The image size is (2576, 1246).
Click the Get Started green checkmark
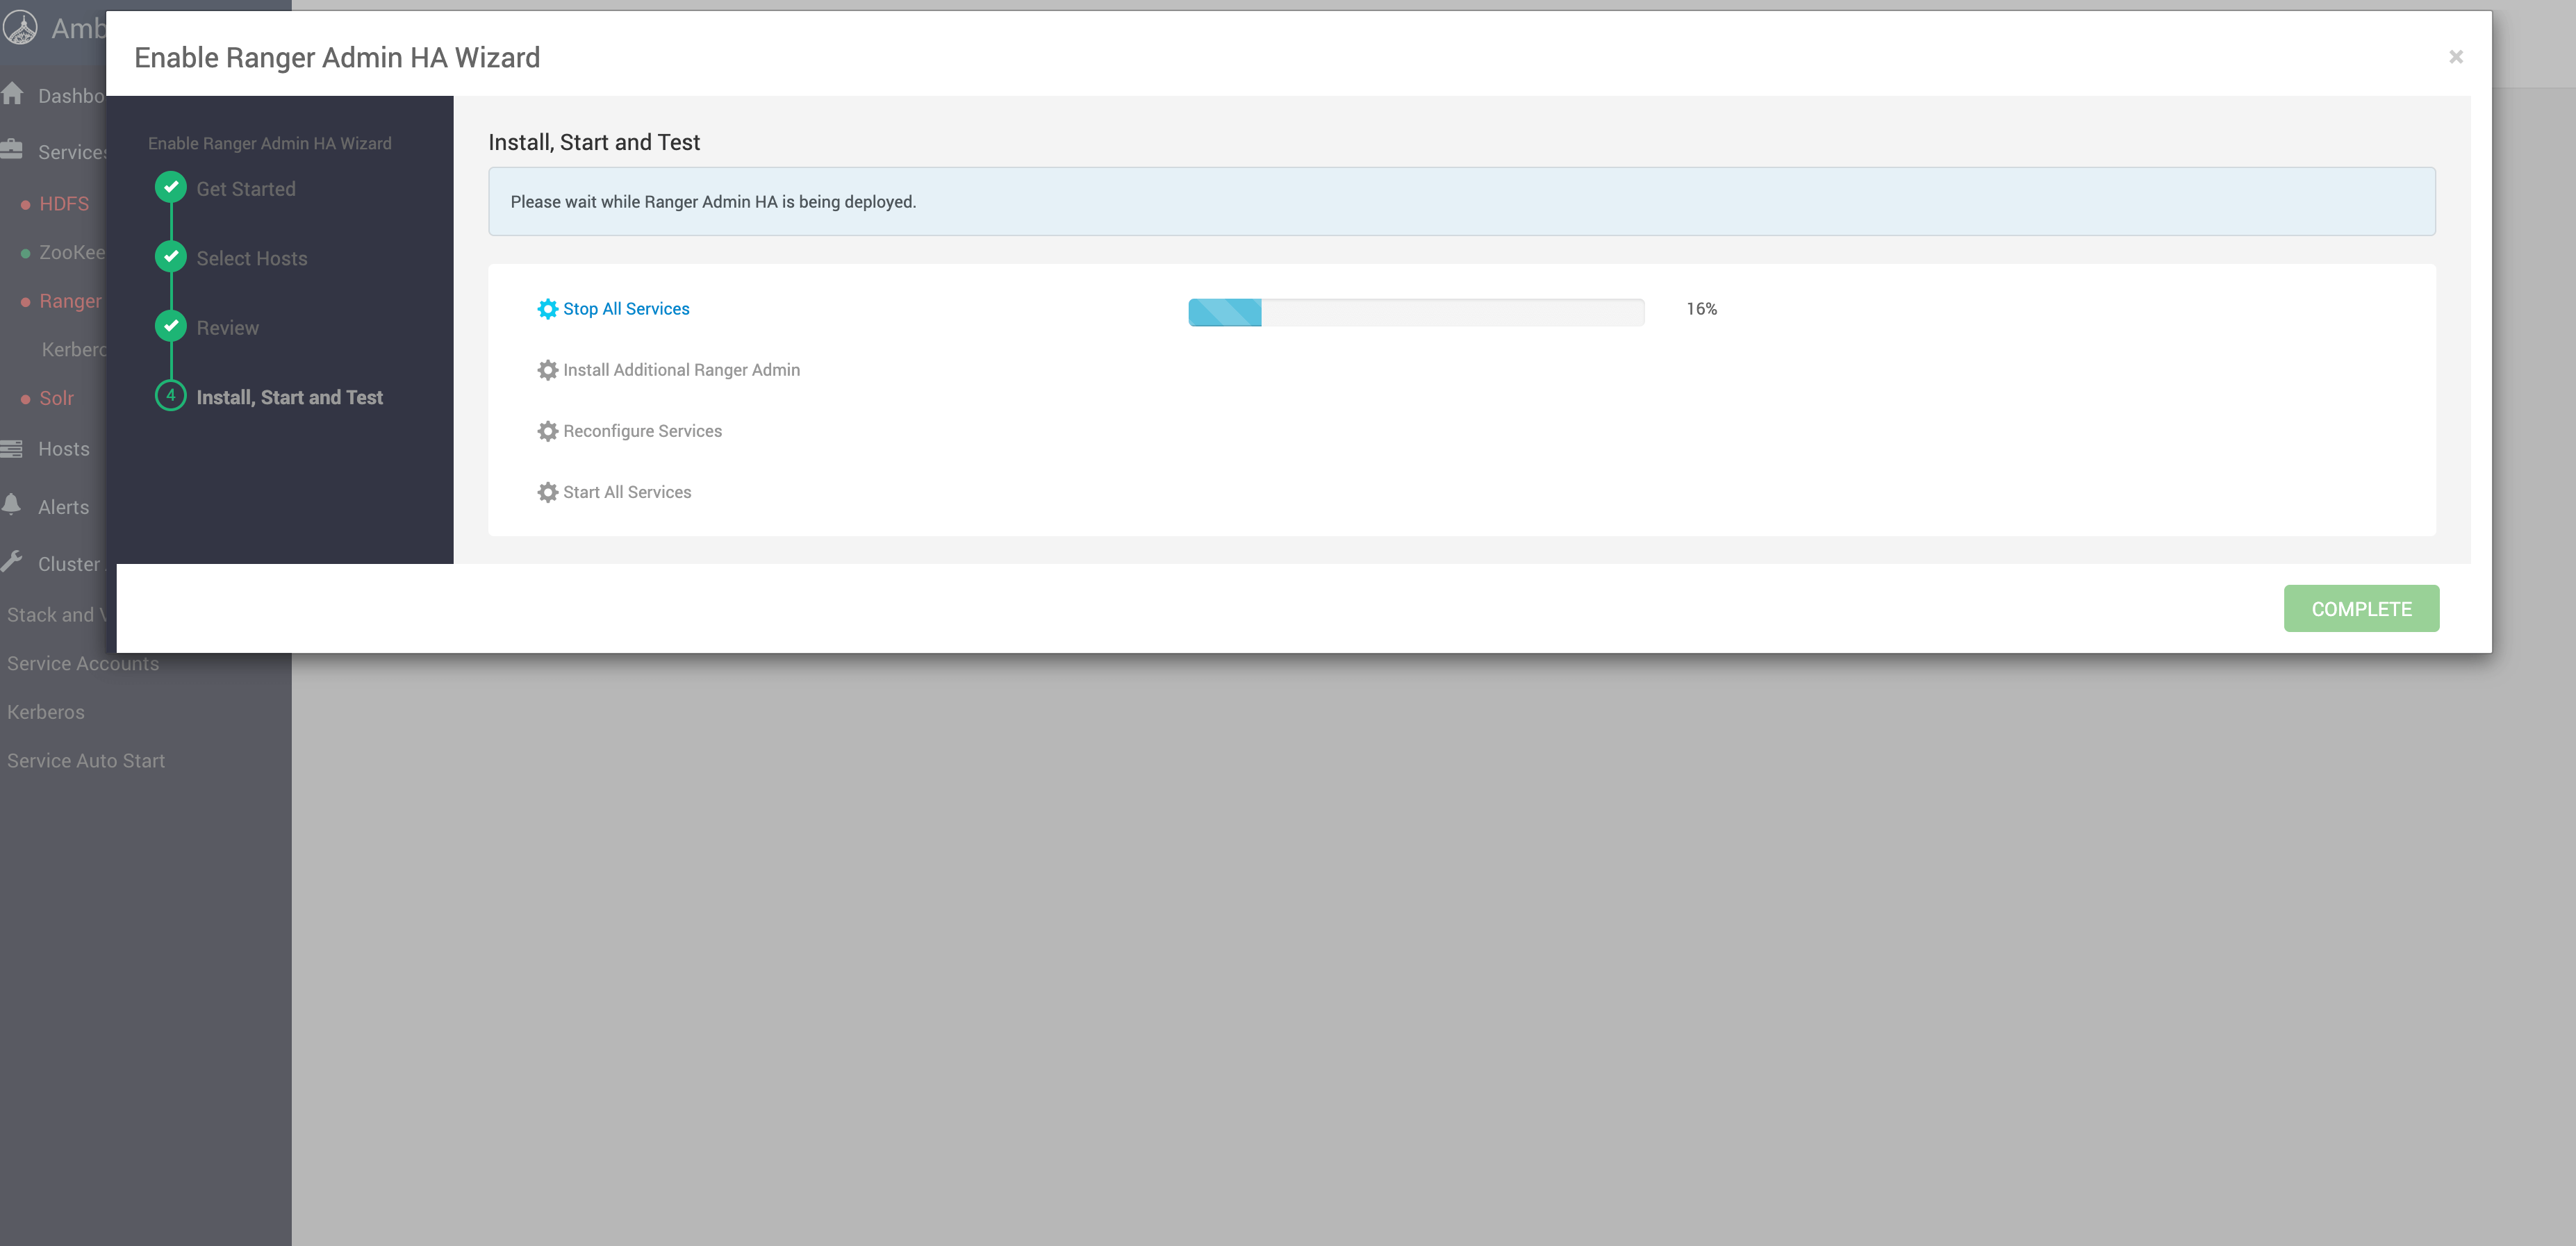(171, 187)
